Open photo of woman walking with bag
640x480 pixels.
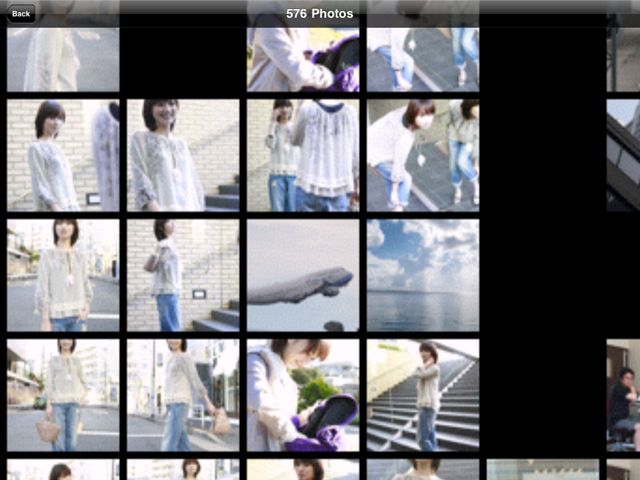(x=183, y=396)
